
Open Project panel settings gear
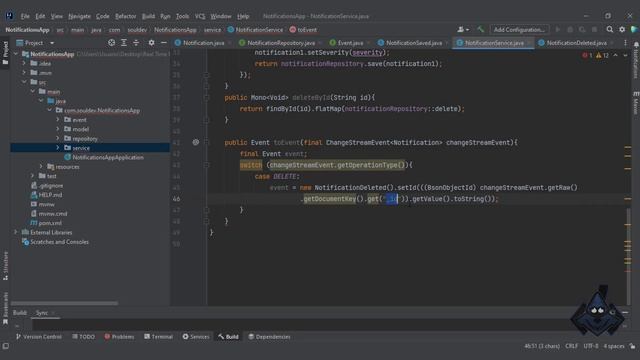tap(151, 42)
